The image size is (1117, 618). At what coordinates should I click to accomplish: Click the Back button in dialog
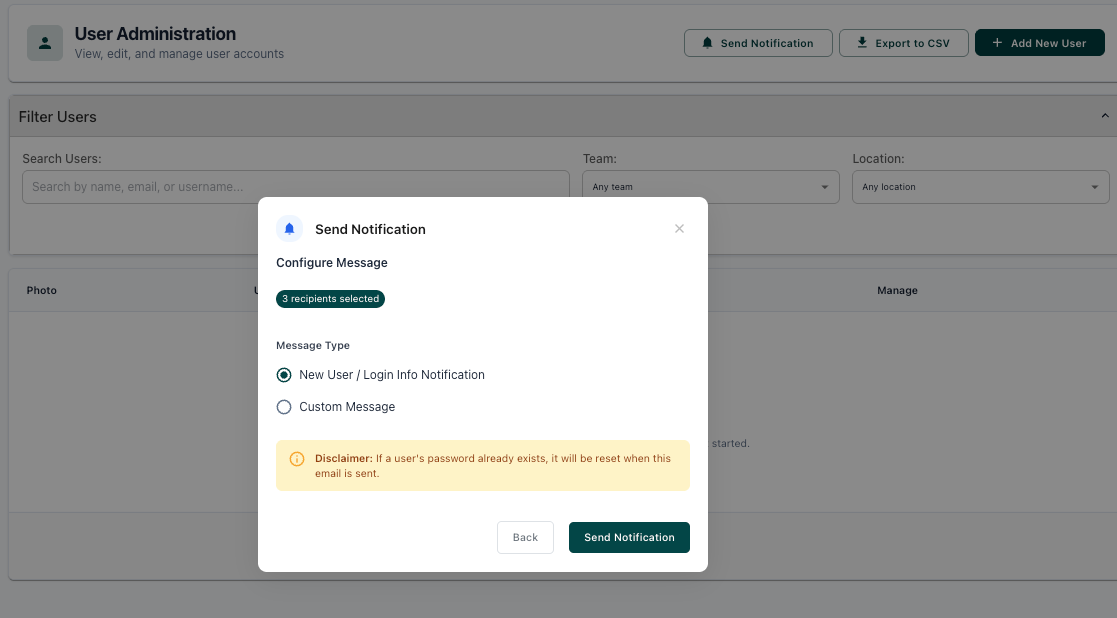point(525,538)
